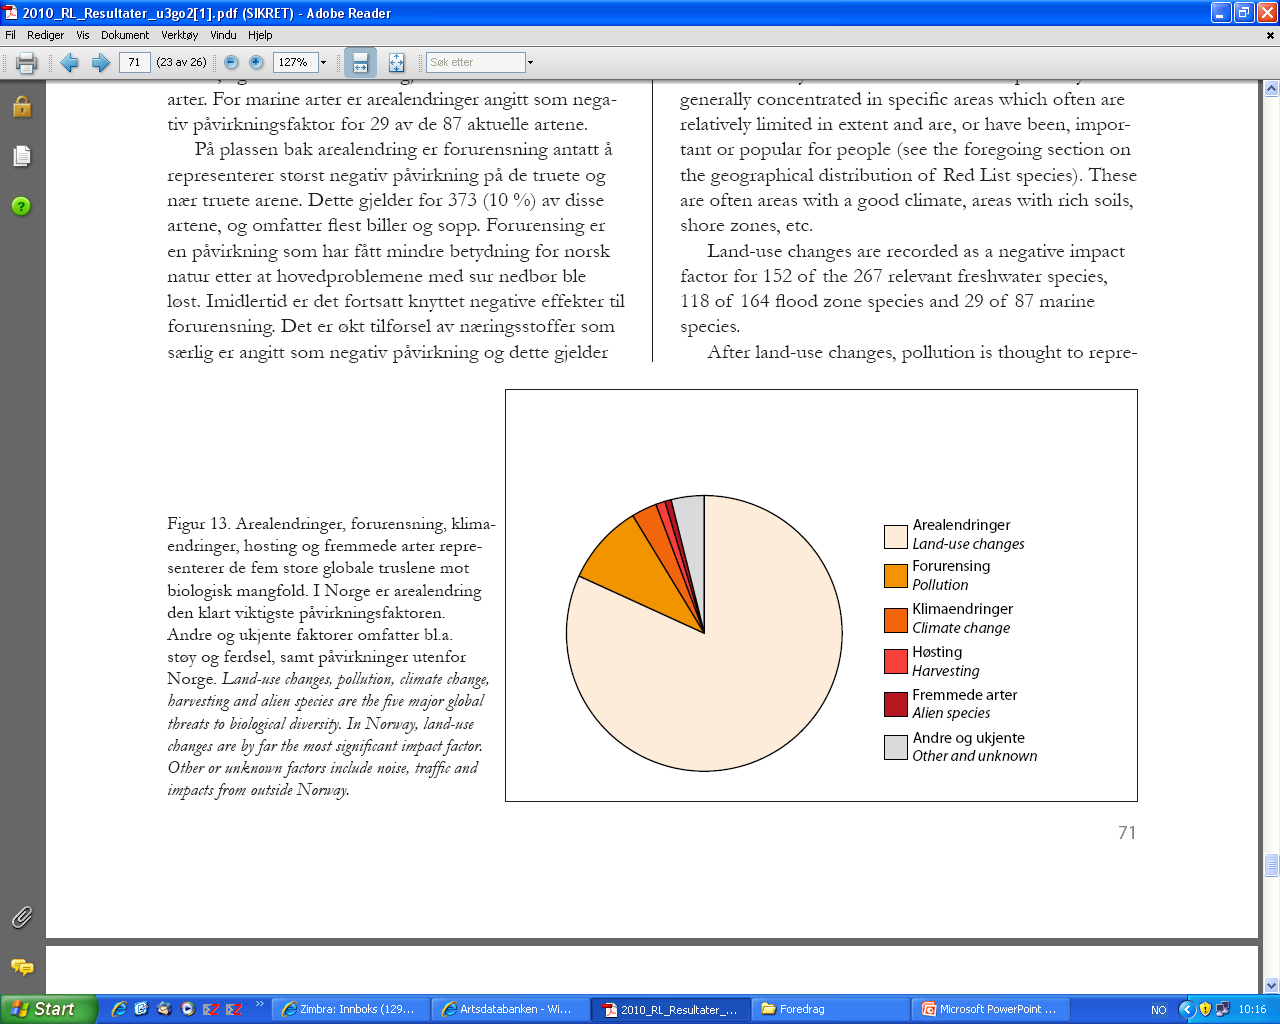Click the 2010_RL_Resultater taskbar button
This screenshot has width=1280, height=1024.
click(670, 1009)
